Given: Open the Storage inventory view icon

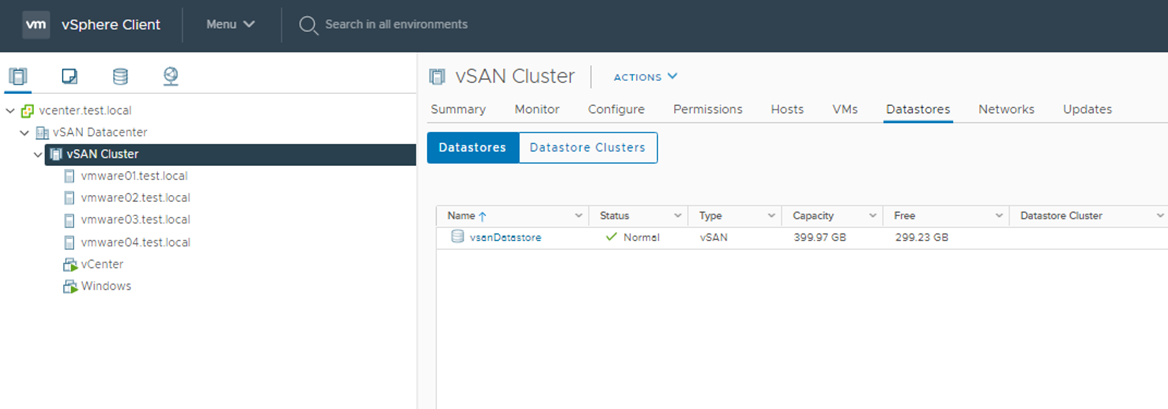Looking at the screenshot, I should 120,76.
